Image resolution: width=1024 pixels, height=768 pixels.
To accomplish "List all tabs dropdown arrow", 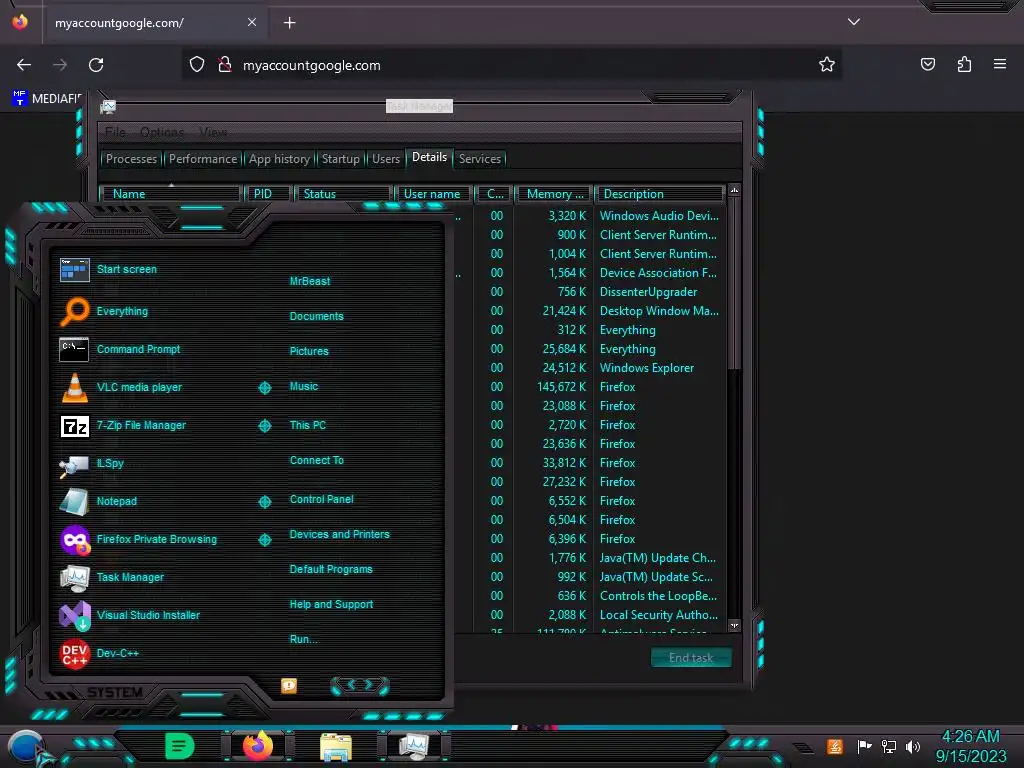I will (854, 22).
